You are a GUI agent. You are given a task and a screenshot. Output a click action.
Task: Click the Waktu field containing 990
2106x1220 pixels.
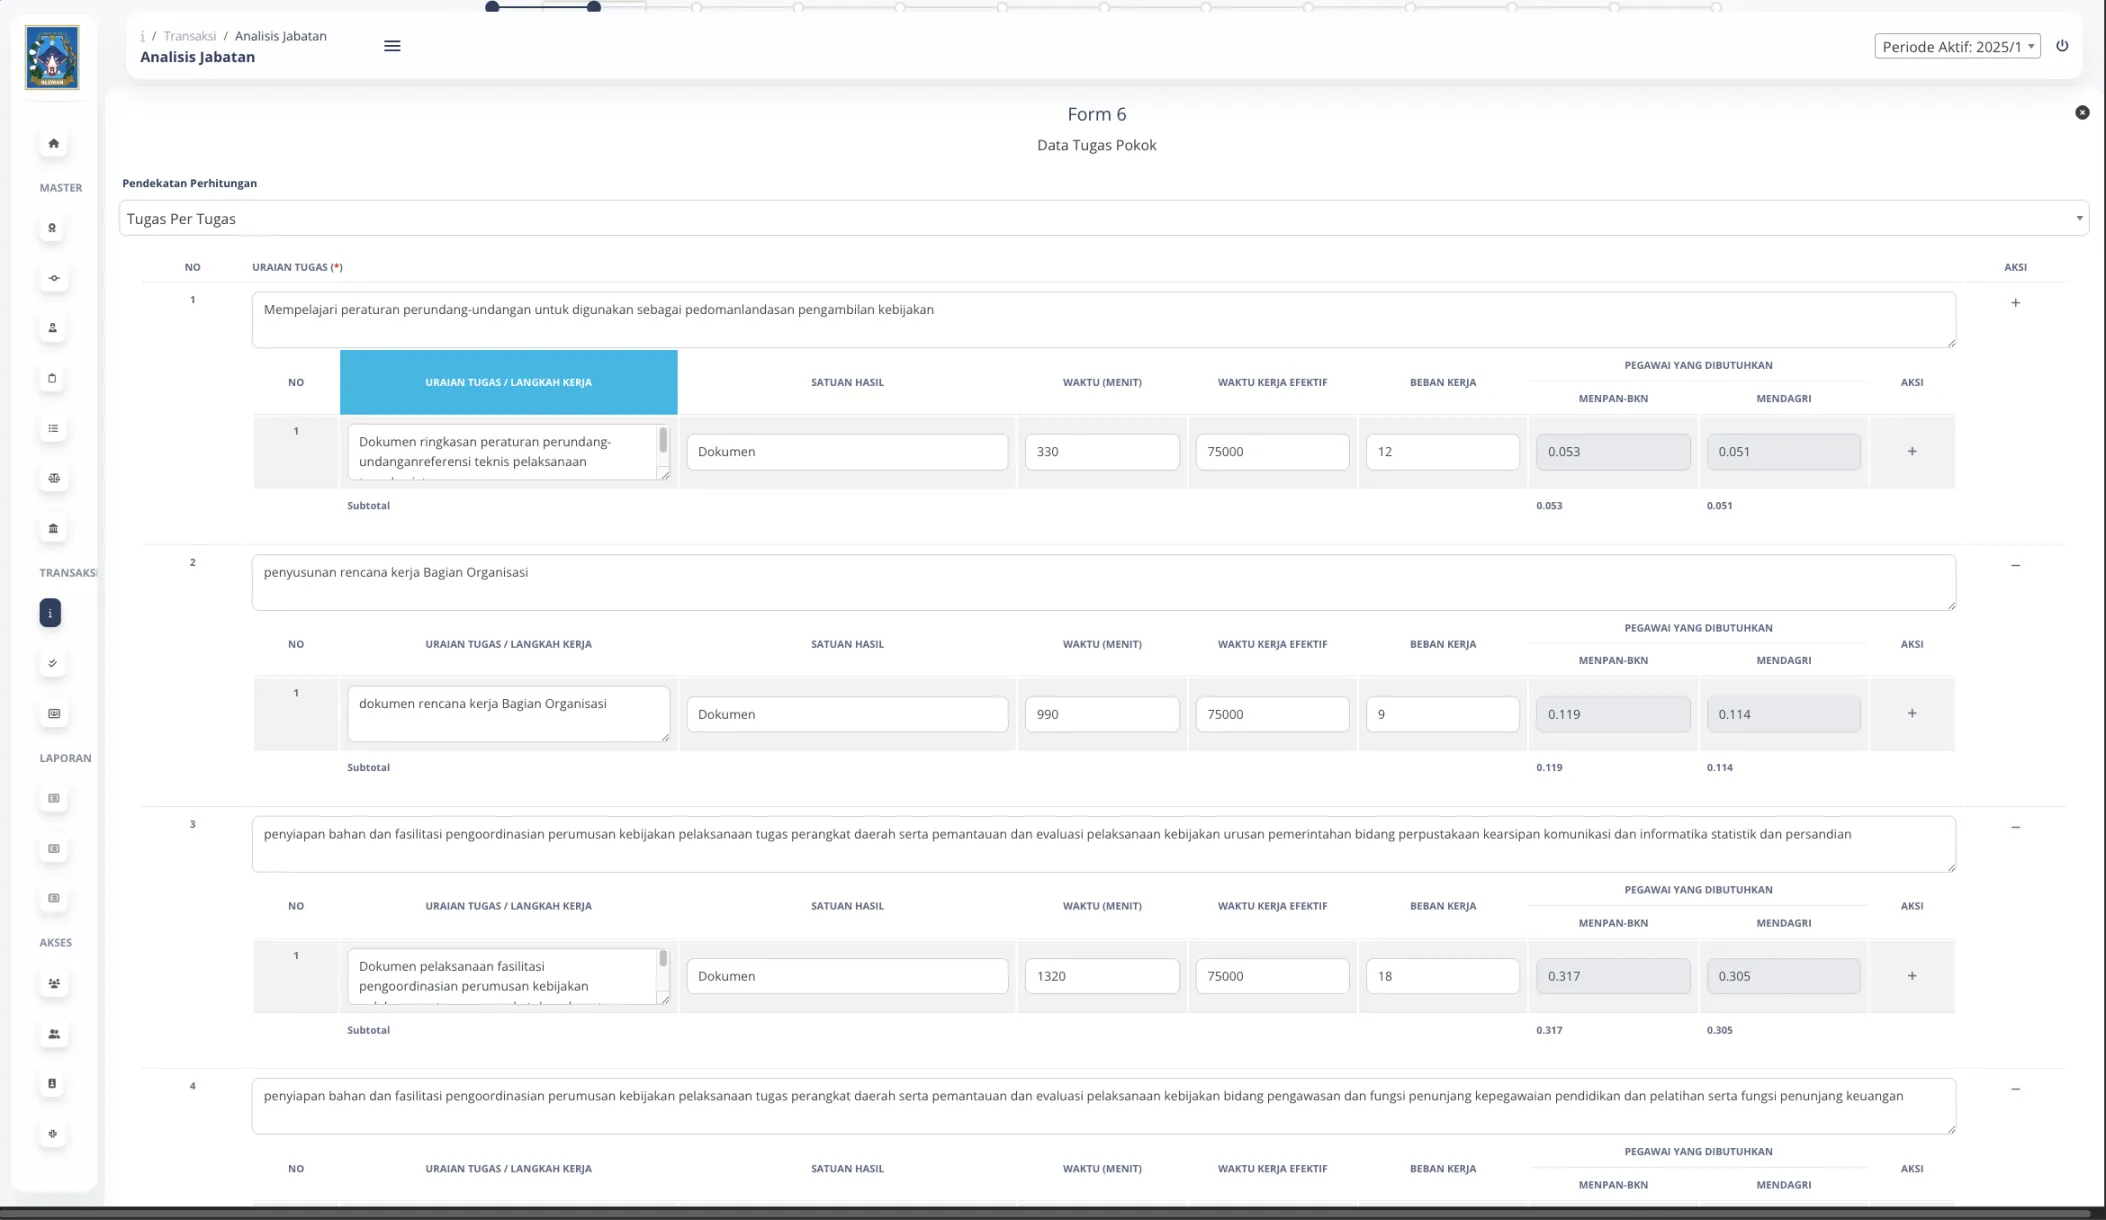[x=1101, y=714]
